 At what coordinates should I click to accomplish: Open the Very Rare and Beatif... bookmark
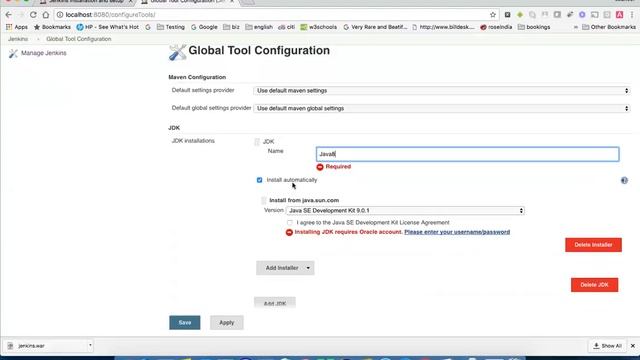375,27
